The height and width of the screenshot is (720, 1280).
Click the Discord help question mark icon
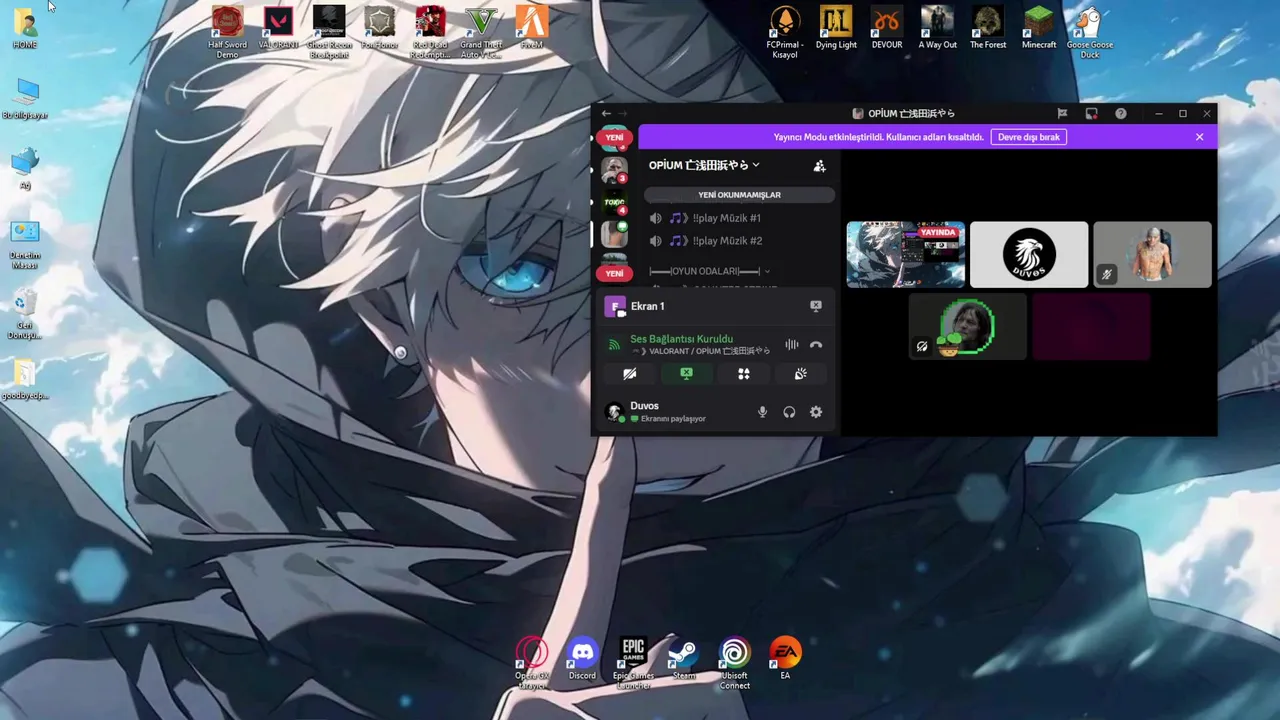(1121, 114)
